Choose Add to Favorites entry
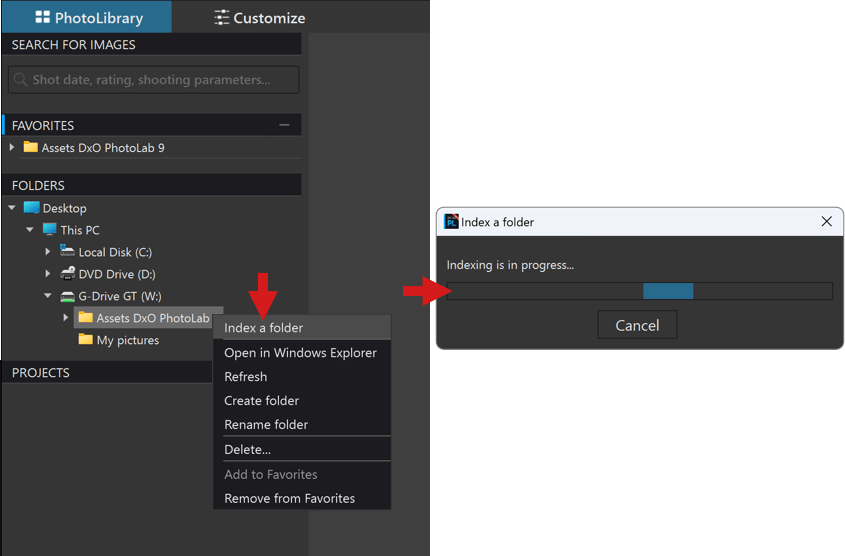Image resolution: width=845 pixels, height=556 pixels. coord(302,474)
